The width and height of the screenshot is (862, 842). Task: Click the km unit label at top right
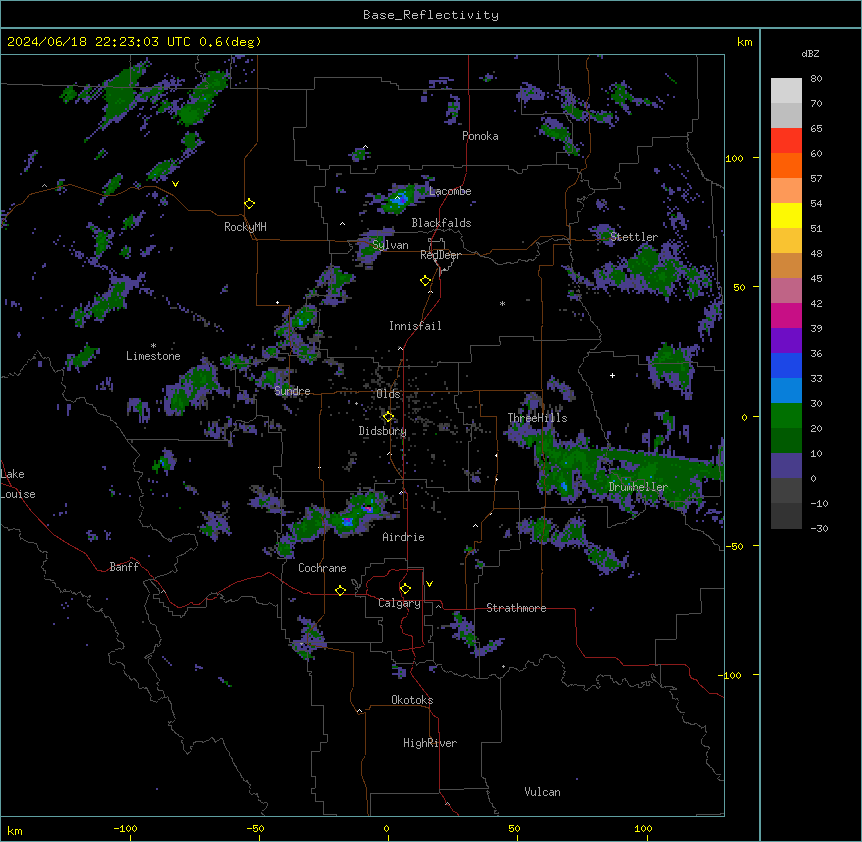[744, 42]
